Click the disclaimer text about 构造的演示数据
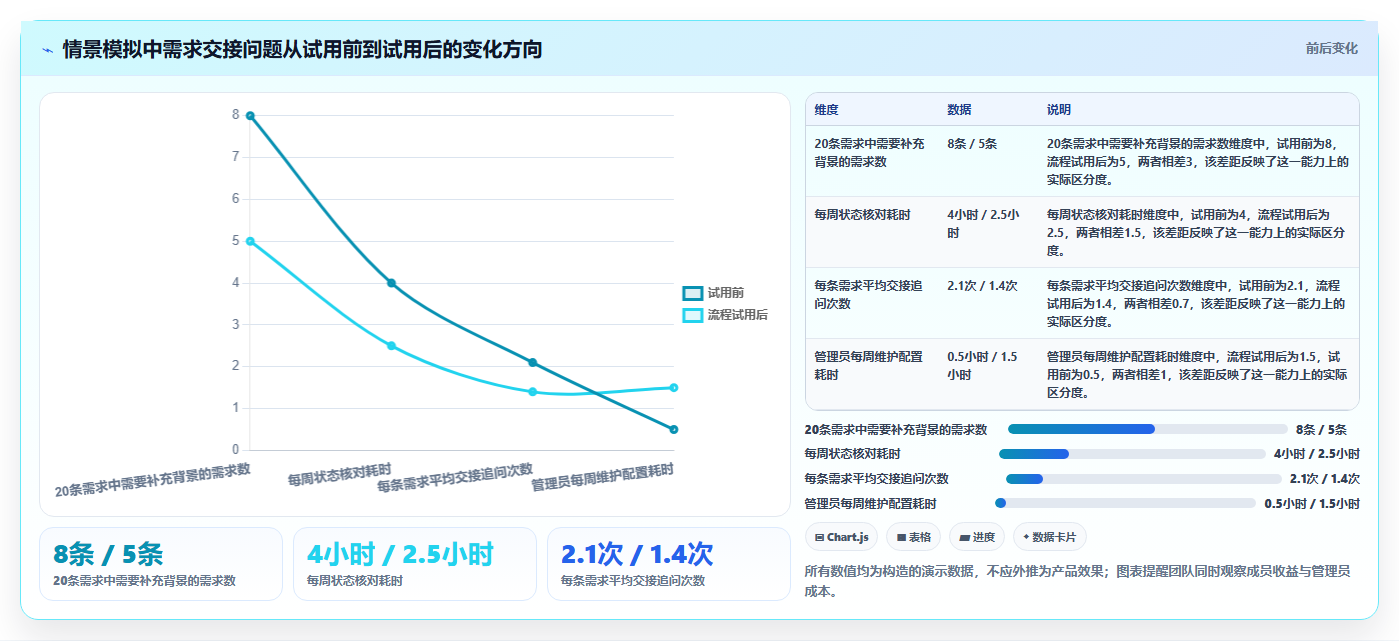1399x641 pixels. click(x=1078, y=581)
